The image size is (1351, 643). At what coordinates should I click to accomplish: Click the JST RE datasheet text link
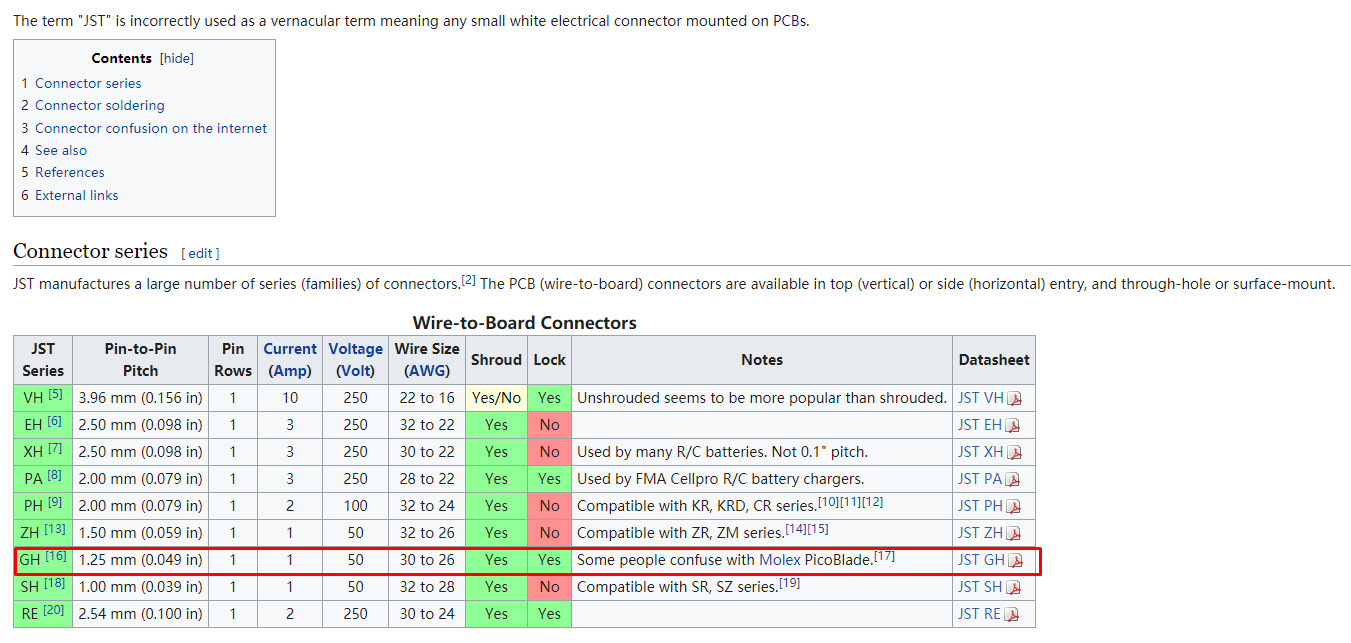point(979,614)
